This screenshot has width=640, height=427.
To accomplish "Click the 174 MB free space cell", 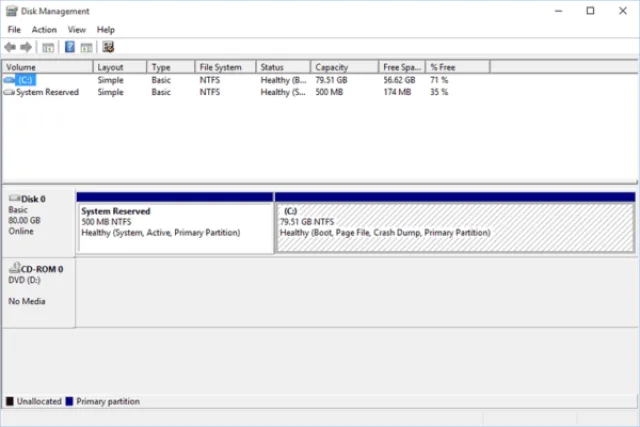I will [x=397, y=92].
